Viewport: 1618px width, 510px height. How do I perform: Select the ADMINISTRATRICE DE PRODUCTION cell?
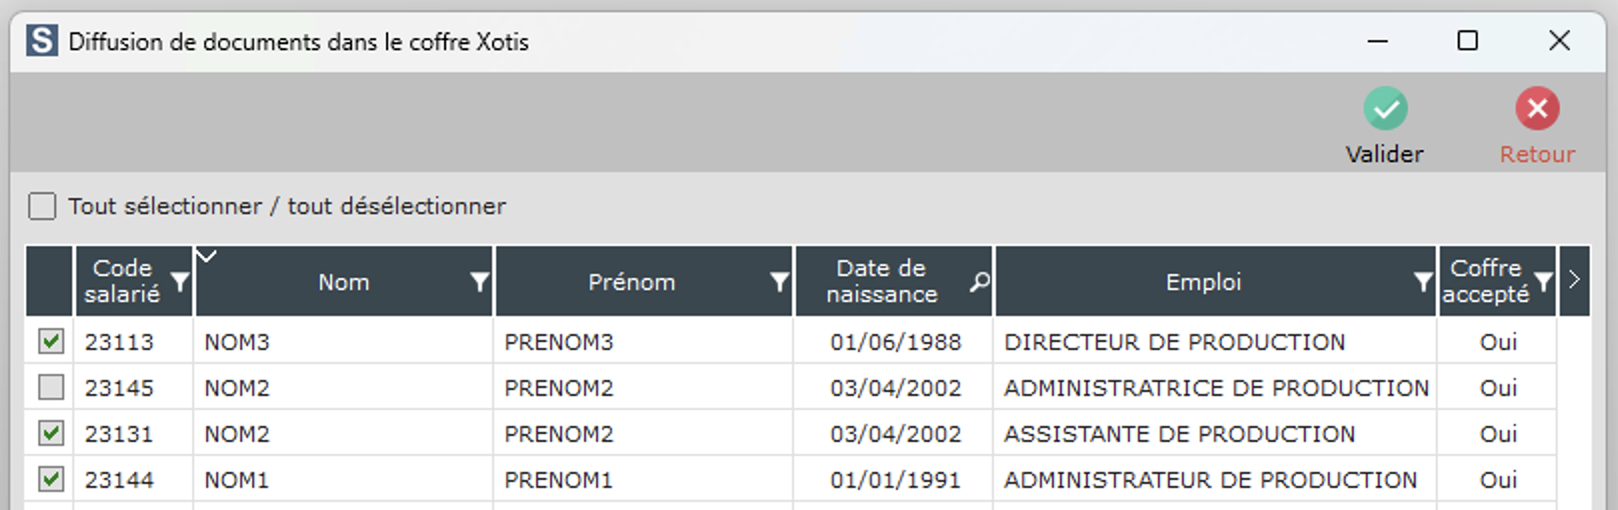1216,388
